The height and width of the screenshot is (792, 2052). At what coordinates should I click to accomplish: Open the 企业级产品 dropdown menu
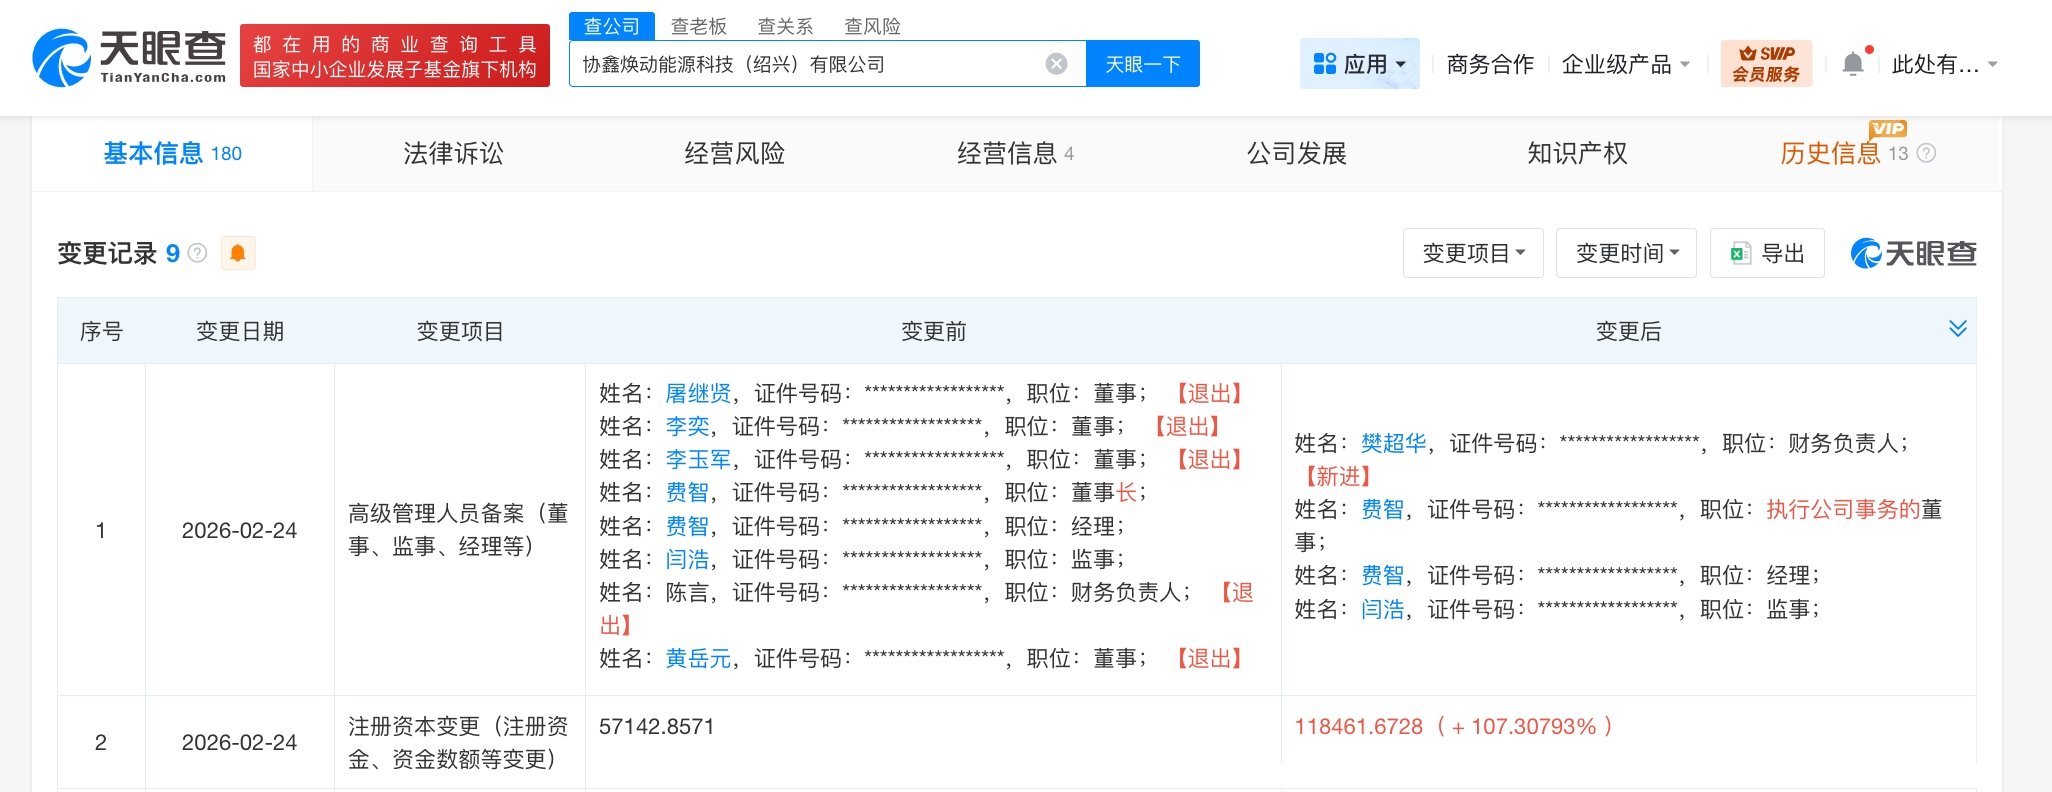[1626, 64]
